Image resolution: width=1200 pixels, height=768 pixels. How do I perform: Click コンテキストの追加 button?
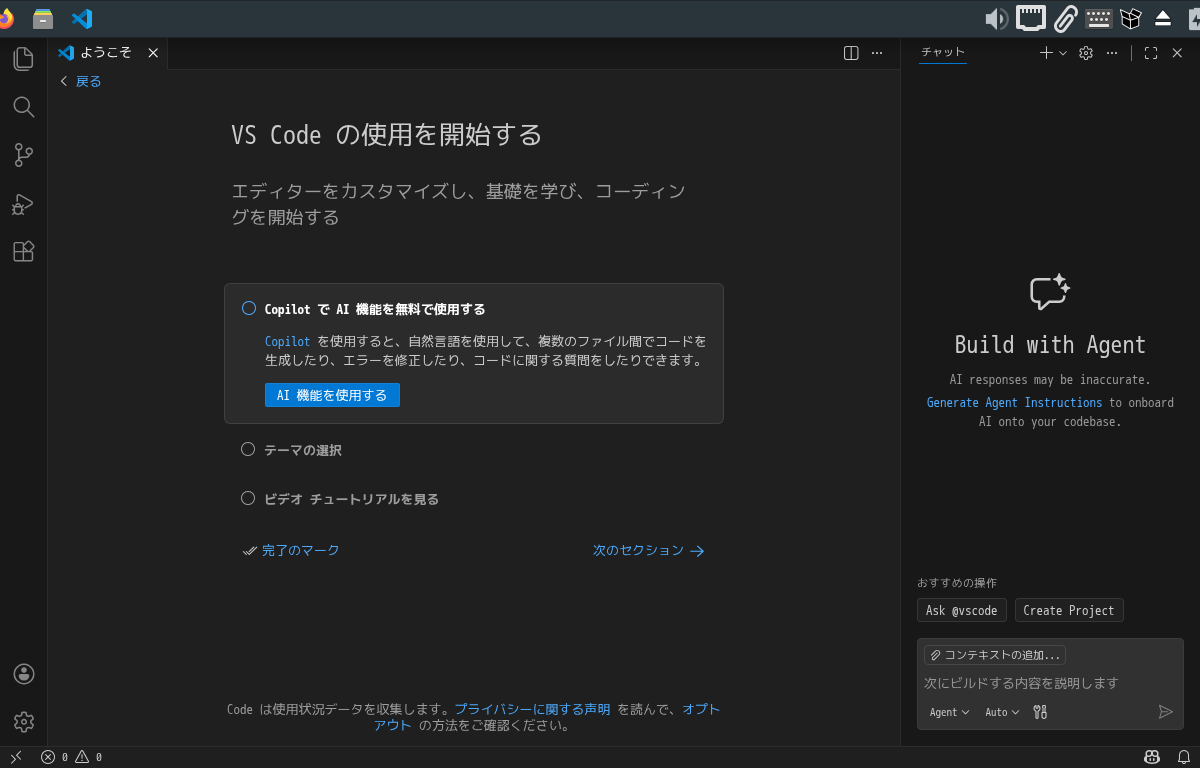pyautogui.click(x=995, y=655)
